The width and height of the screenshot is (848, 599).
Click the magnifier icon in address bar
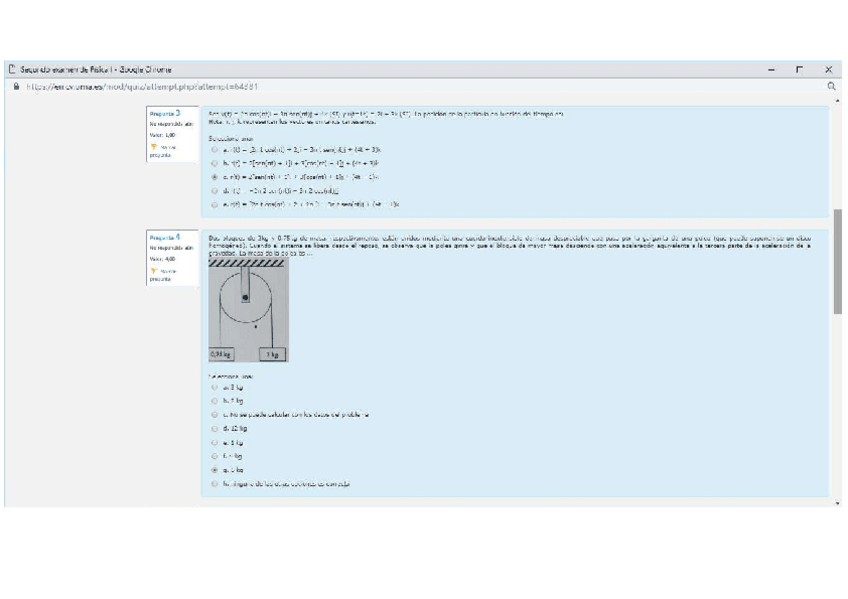click(x=832, y=87)
